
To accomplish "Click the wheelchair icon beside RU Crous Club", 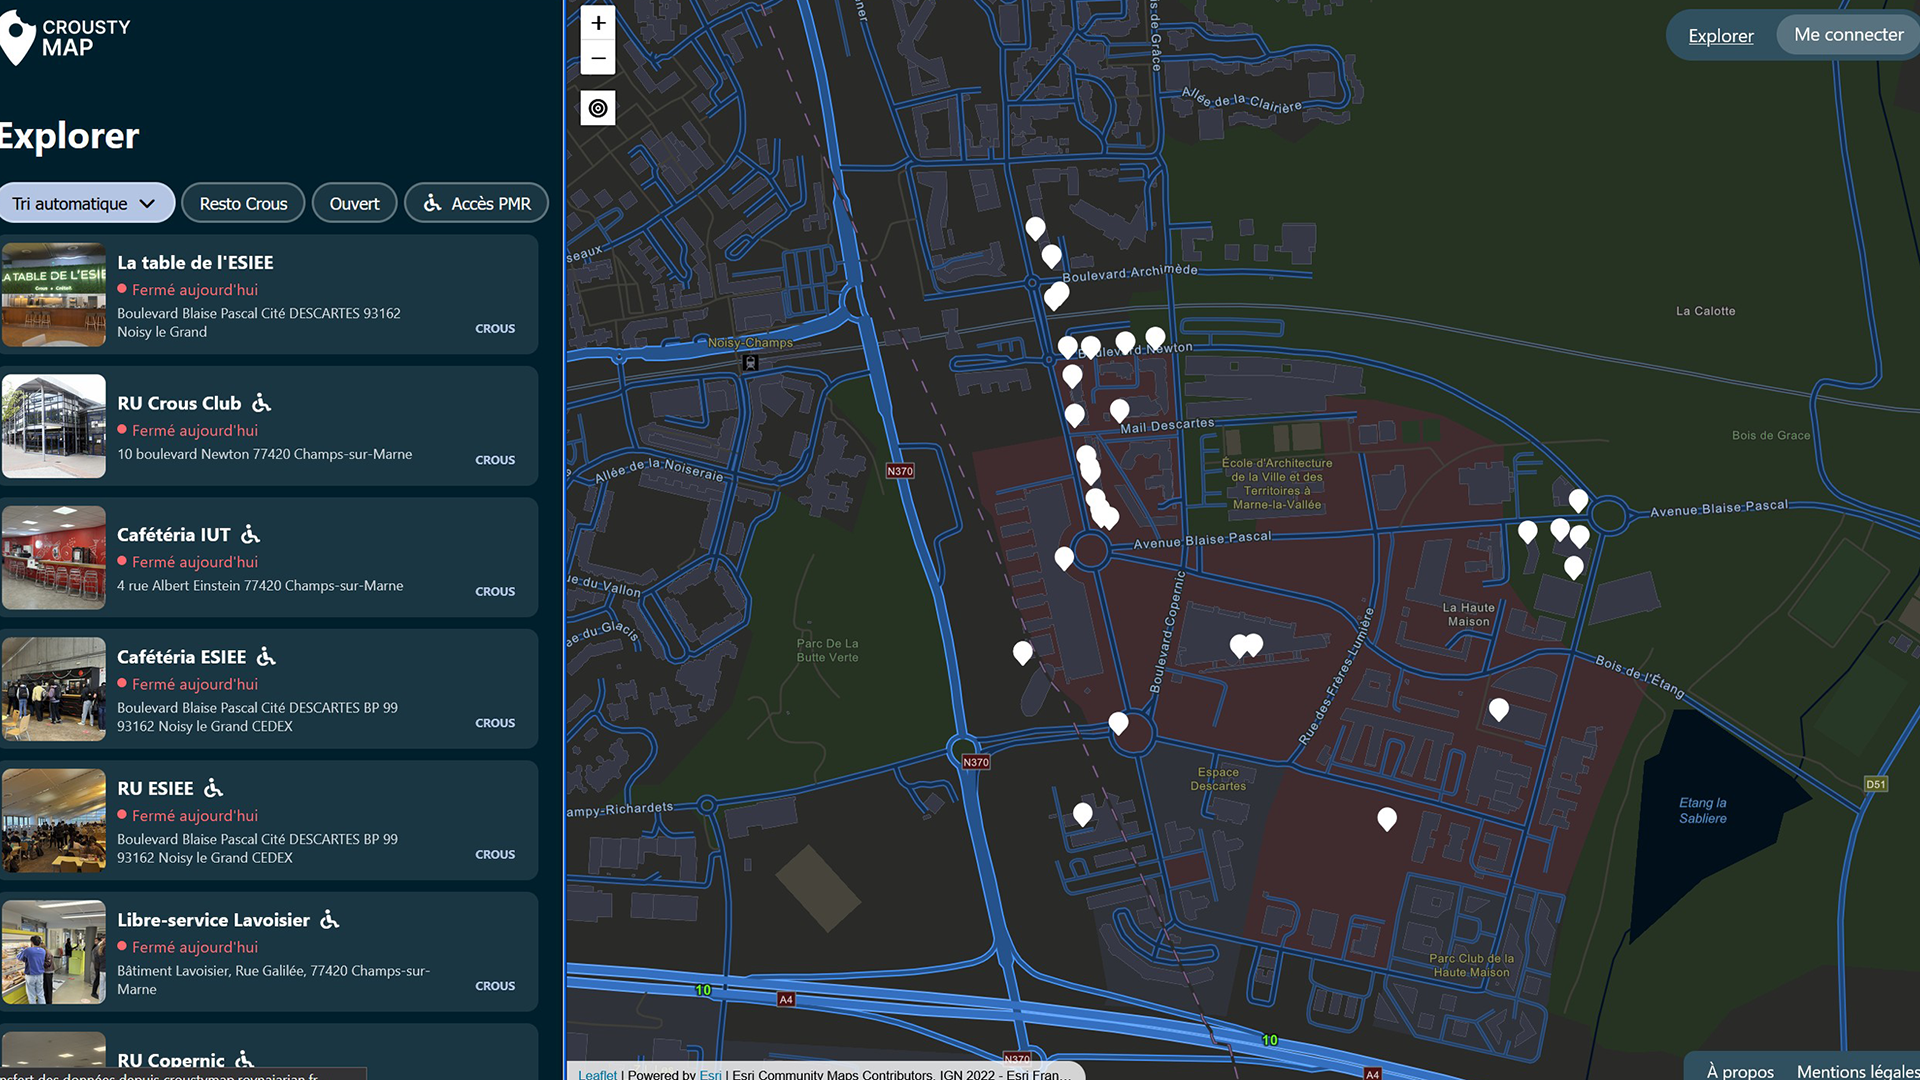I will coord(262,403).
